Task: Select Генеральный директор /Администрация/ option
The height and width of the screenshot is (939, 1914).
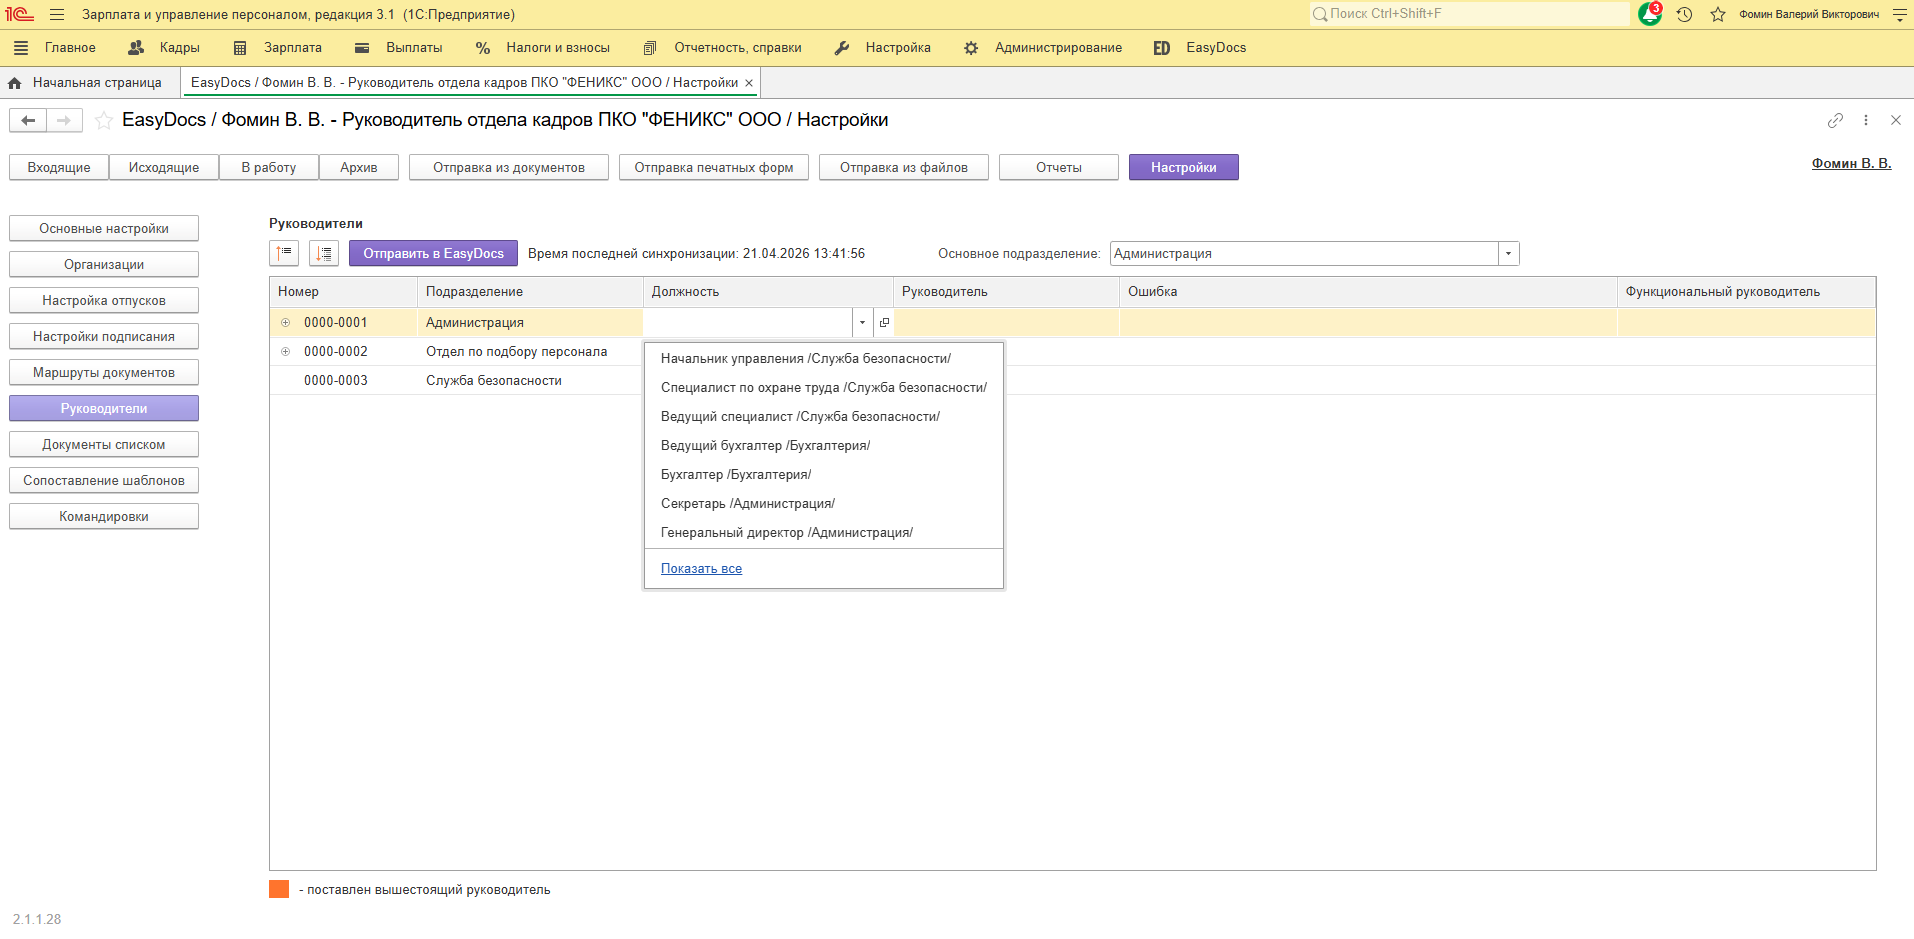Action: coord(824,533)
